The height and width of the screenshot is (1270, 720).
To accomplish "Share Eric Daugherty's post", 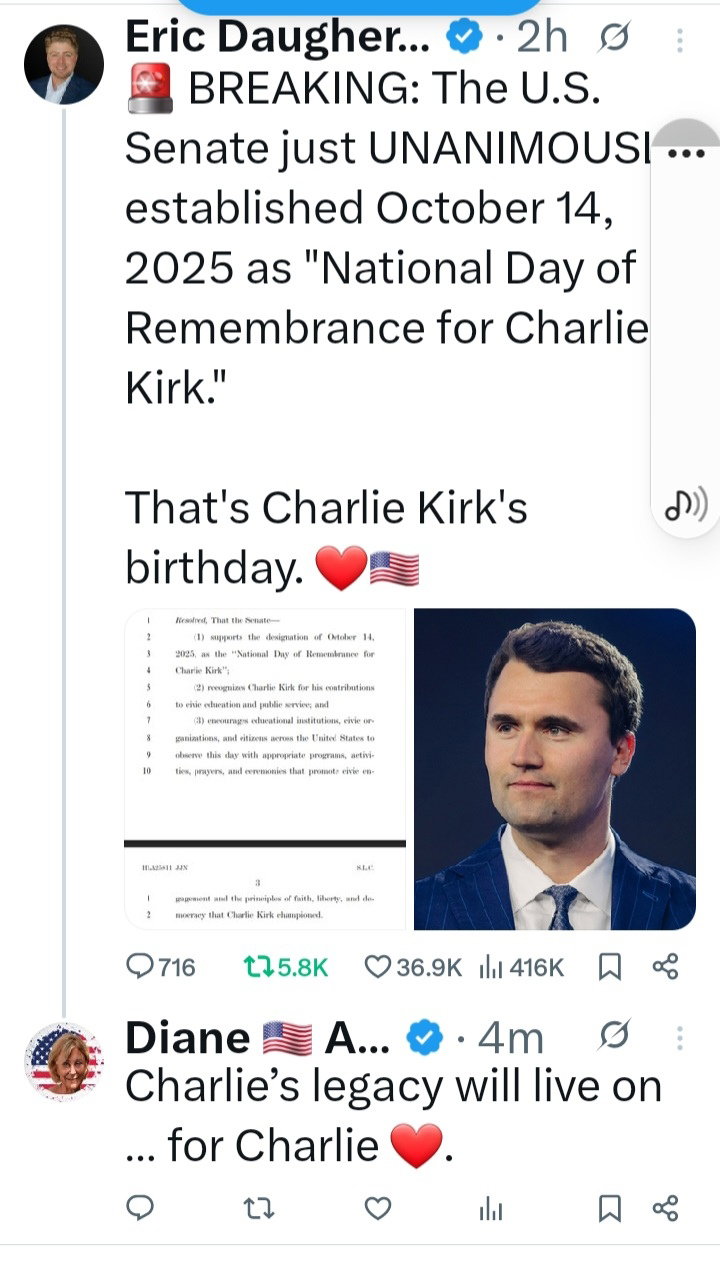I will click(x=665, y=966).
